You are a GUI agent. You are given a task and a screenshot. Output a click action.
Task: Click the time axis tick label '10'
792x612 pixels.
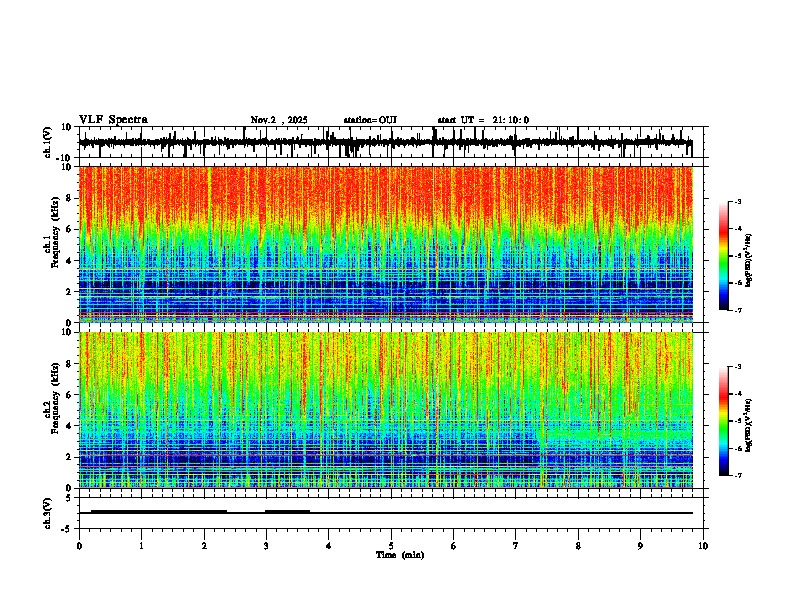coord(703,546)
